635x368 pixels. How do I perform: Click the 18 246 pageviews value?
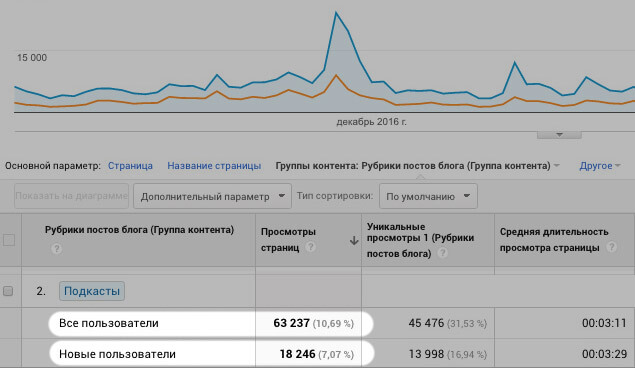pyautogui.click(x=297, y=354)
